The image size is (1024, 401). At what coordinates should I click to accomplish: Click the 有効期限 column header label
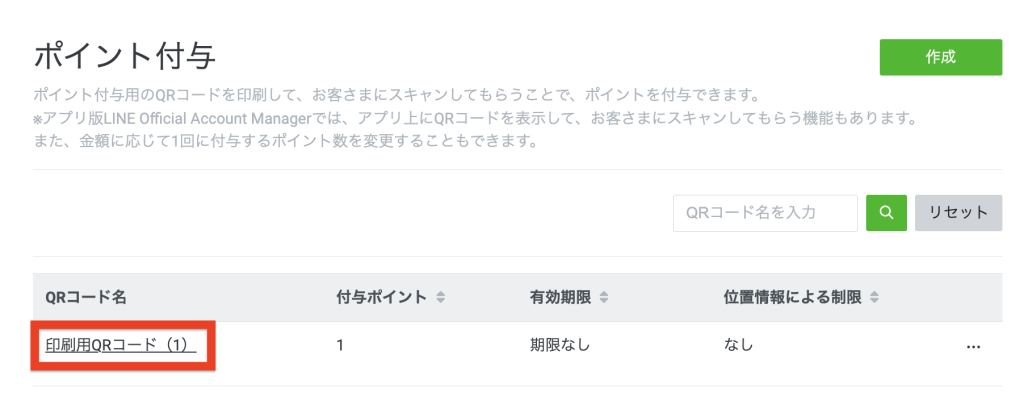coord(560,298)
